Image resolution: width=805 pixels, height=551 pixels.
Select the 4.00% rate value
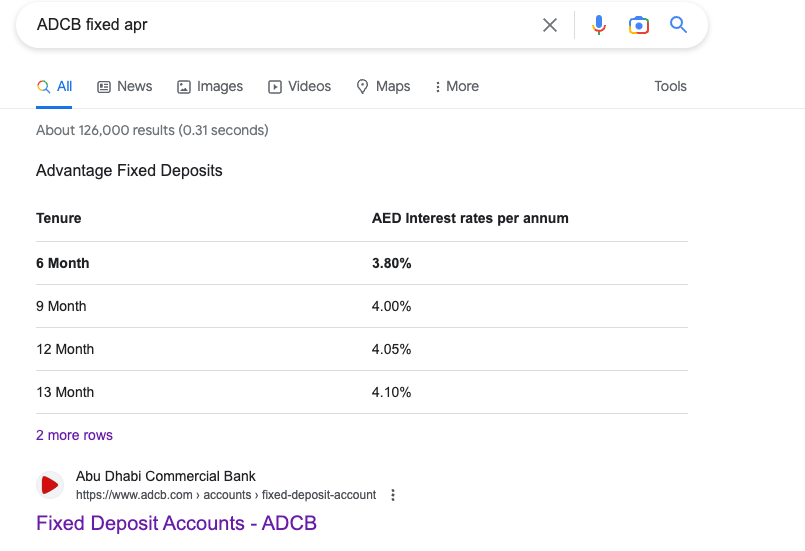coord(392,306)
